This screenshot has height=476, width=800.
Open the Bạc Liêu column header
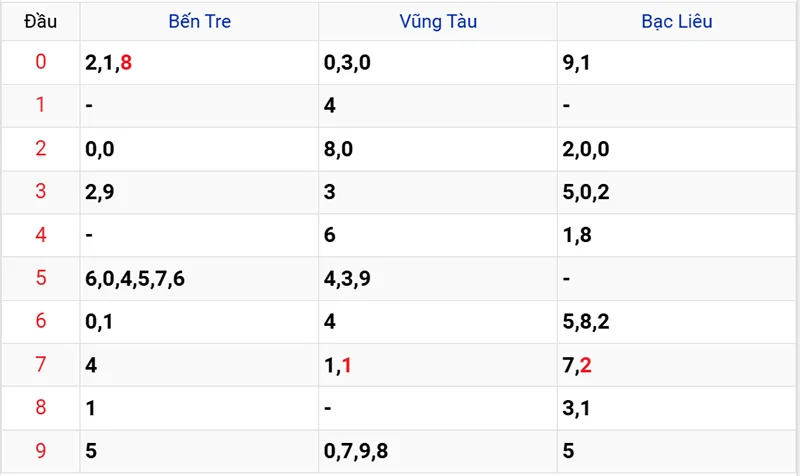pyautogui.click(x=676, y=21)
